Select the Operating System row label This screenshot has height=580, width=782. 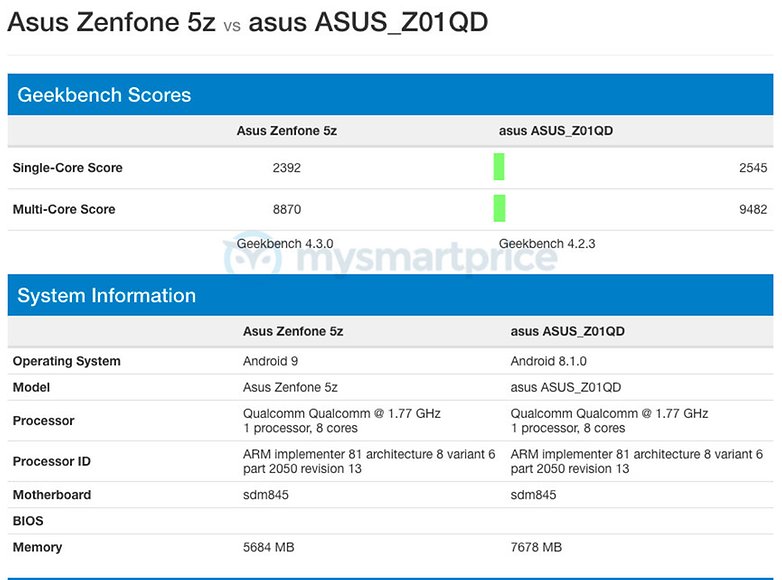click(66, 361)
